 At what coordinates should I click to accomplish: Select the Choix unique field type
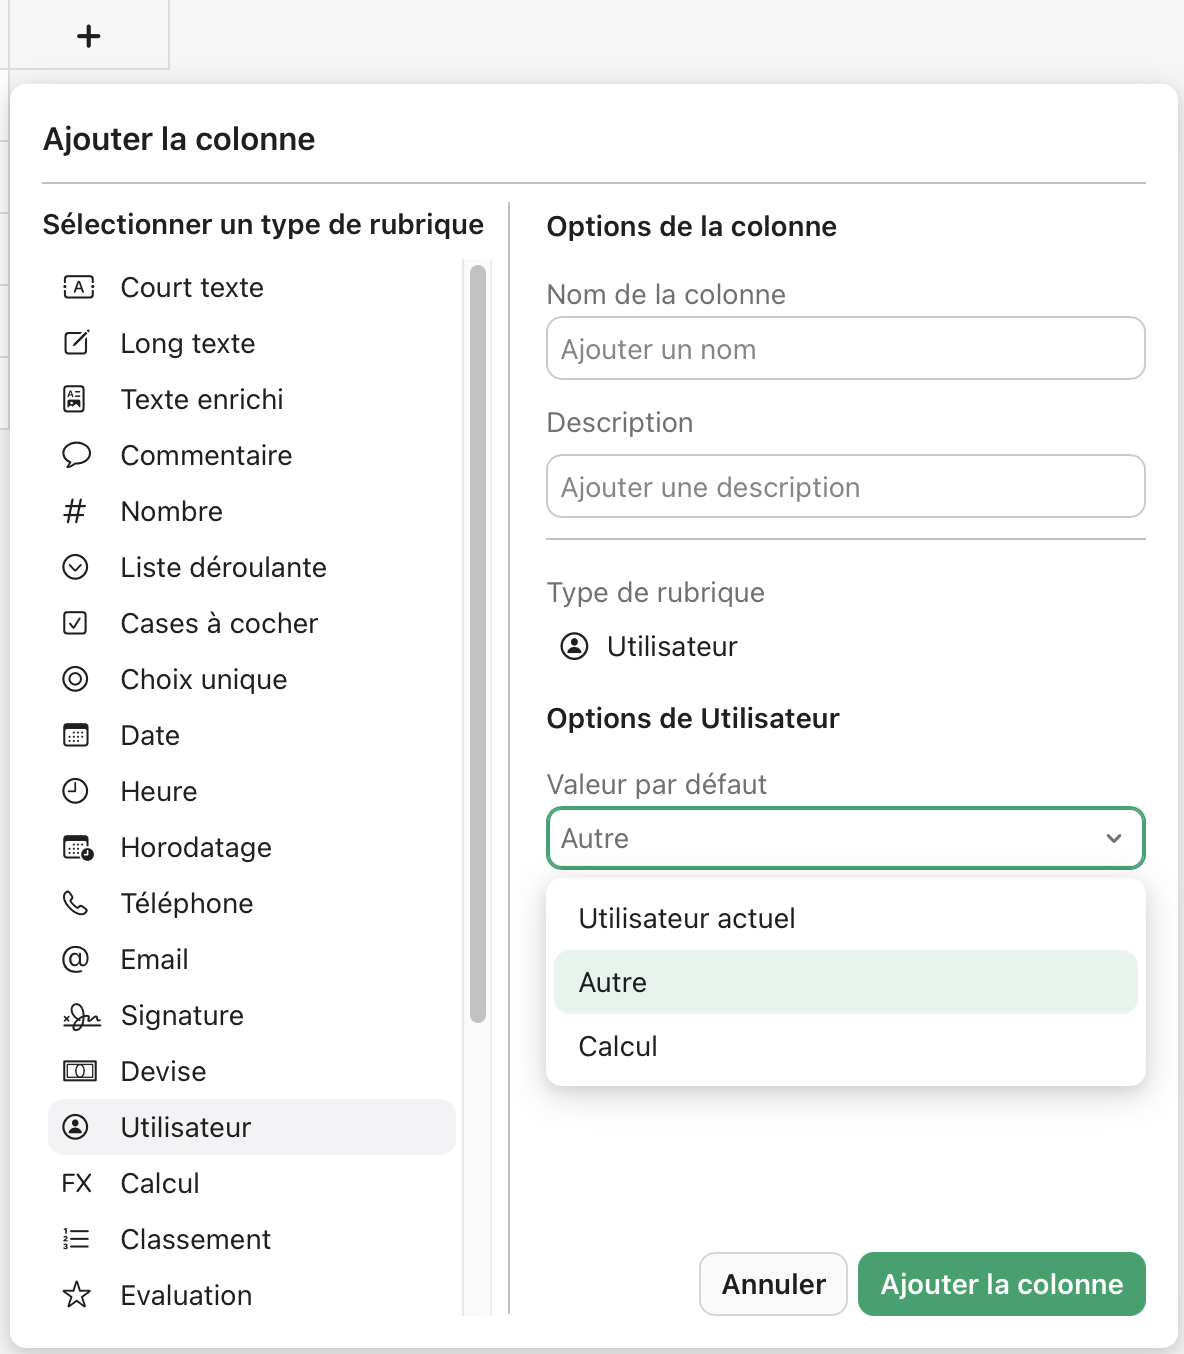tap(204, 680)
